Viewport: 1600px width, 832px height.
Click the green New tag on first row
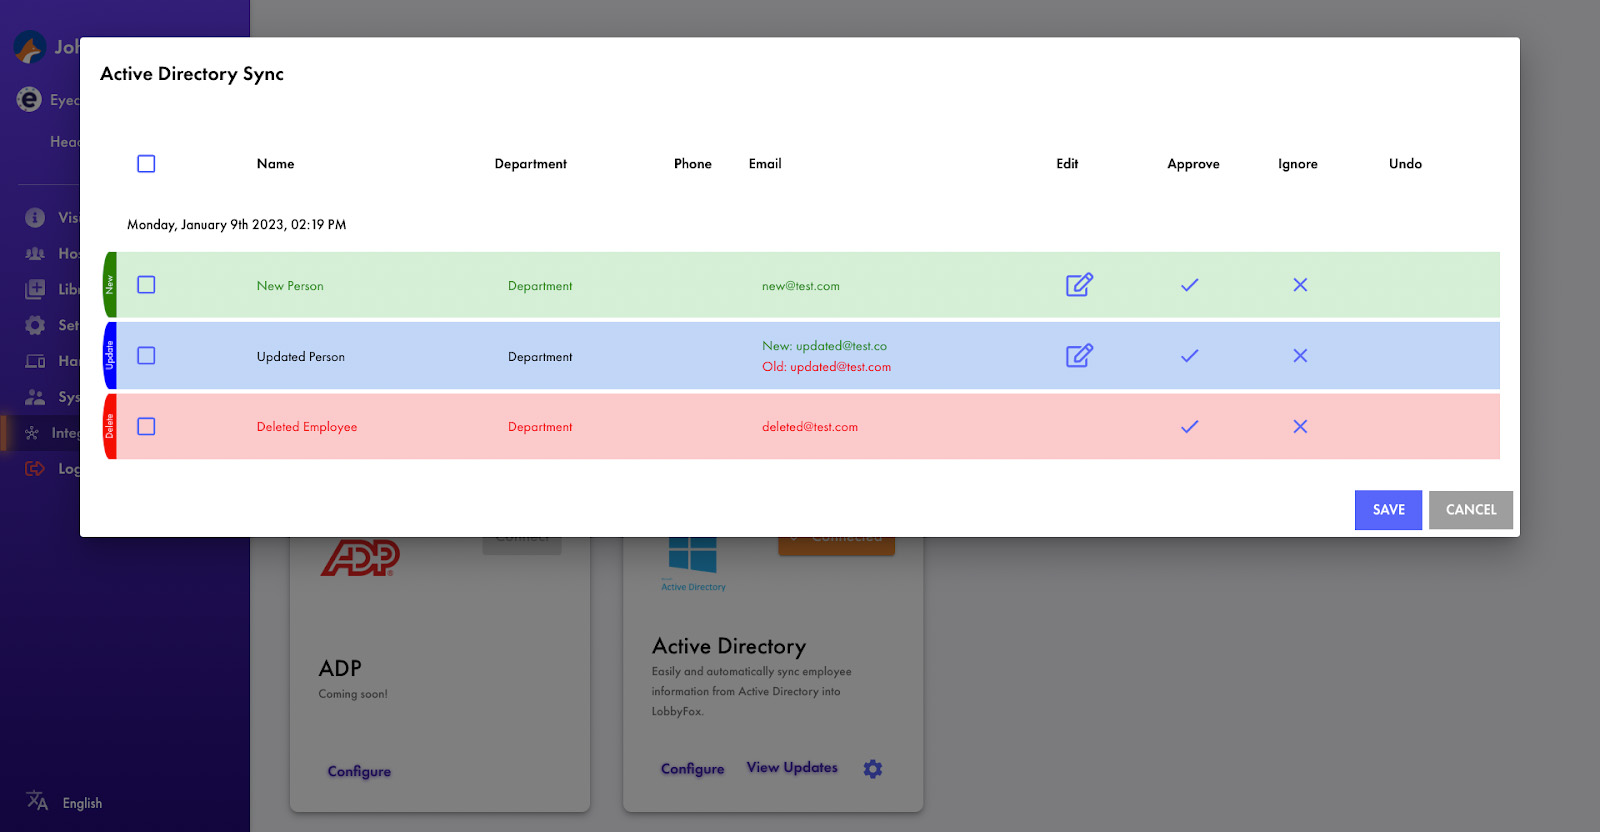(110, 285)
